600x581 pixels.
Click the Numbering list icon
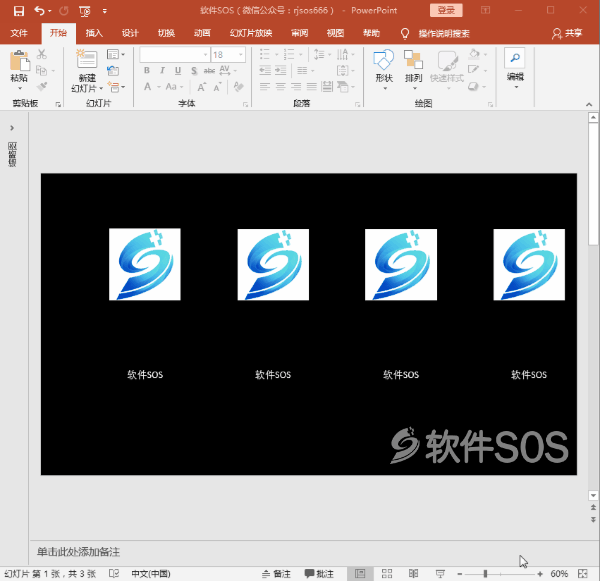(289, 54)
